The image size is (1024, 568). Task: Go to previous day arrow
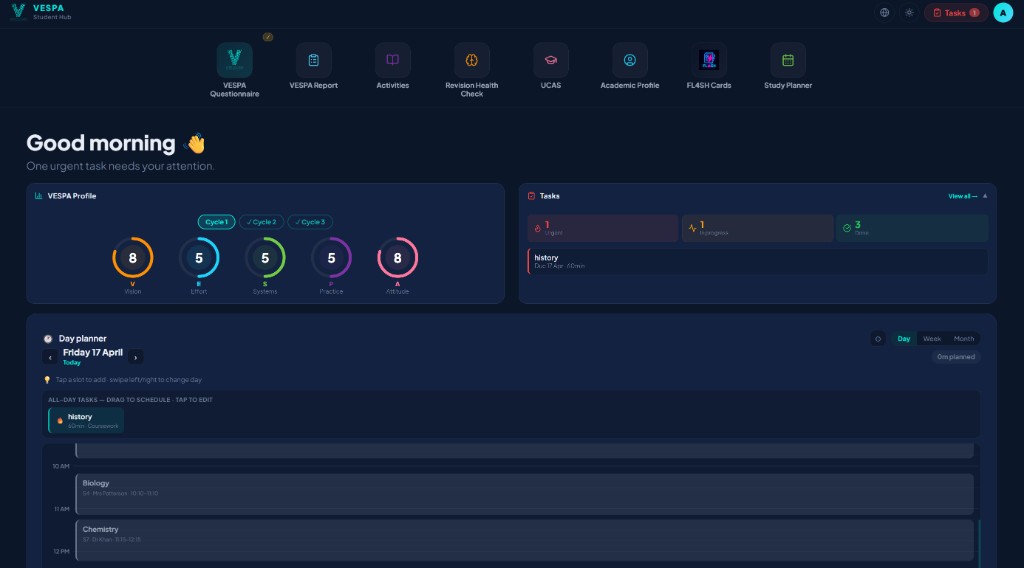click(50, 358)
